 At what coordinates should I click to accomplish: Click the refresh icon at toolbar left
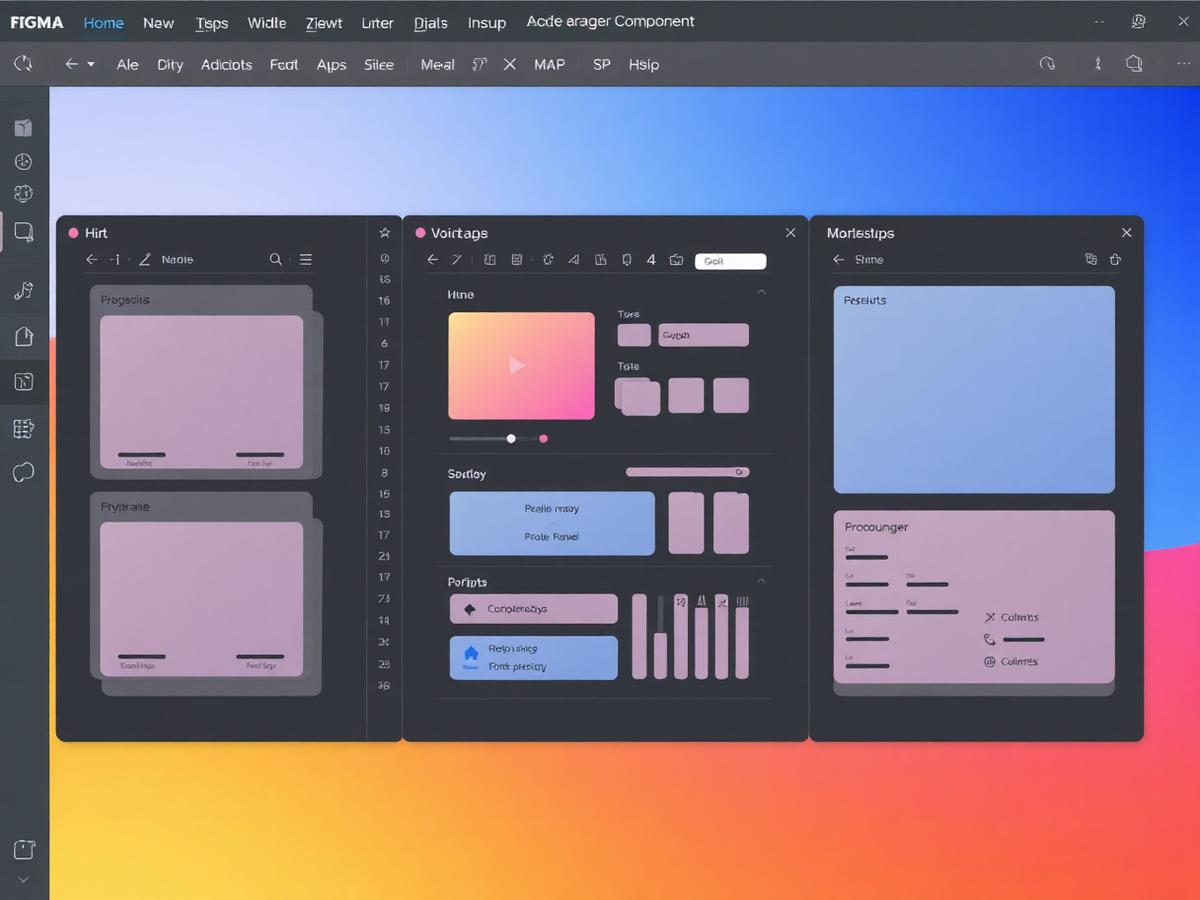point(23,64)
